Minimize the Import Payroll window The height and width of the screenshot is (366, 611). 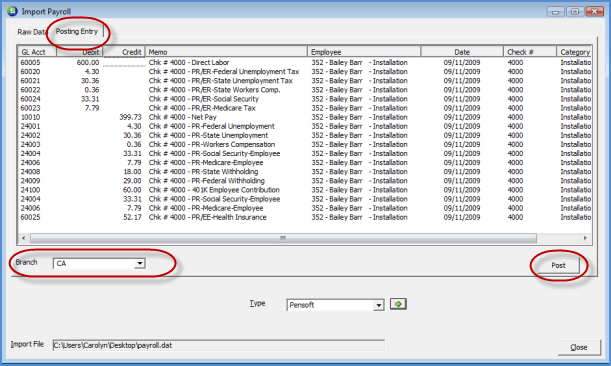coord(555,12)
